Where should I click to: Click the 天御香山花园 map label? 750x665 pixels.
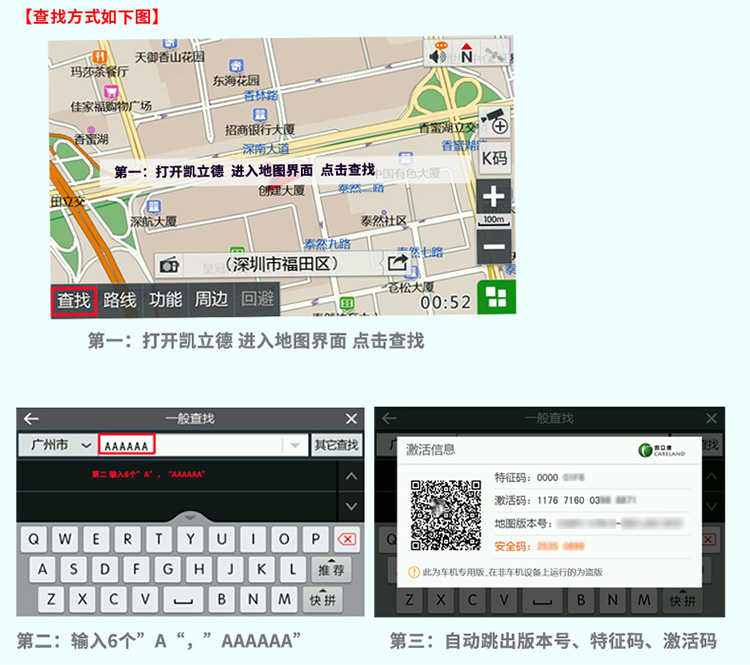[169, 57]
